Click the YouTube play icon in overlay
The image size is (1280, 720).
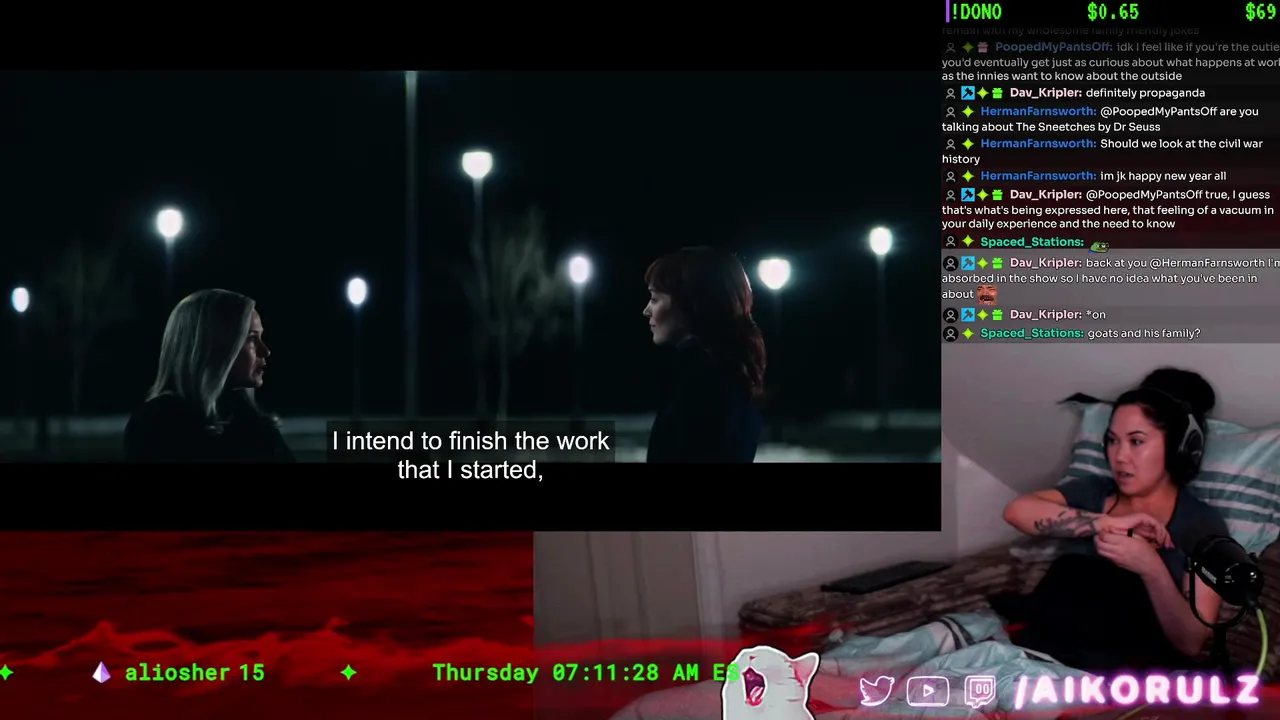coord(928,691)
